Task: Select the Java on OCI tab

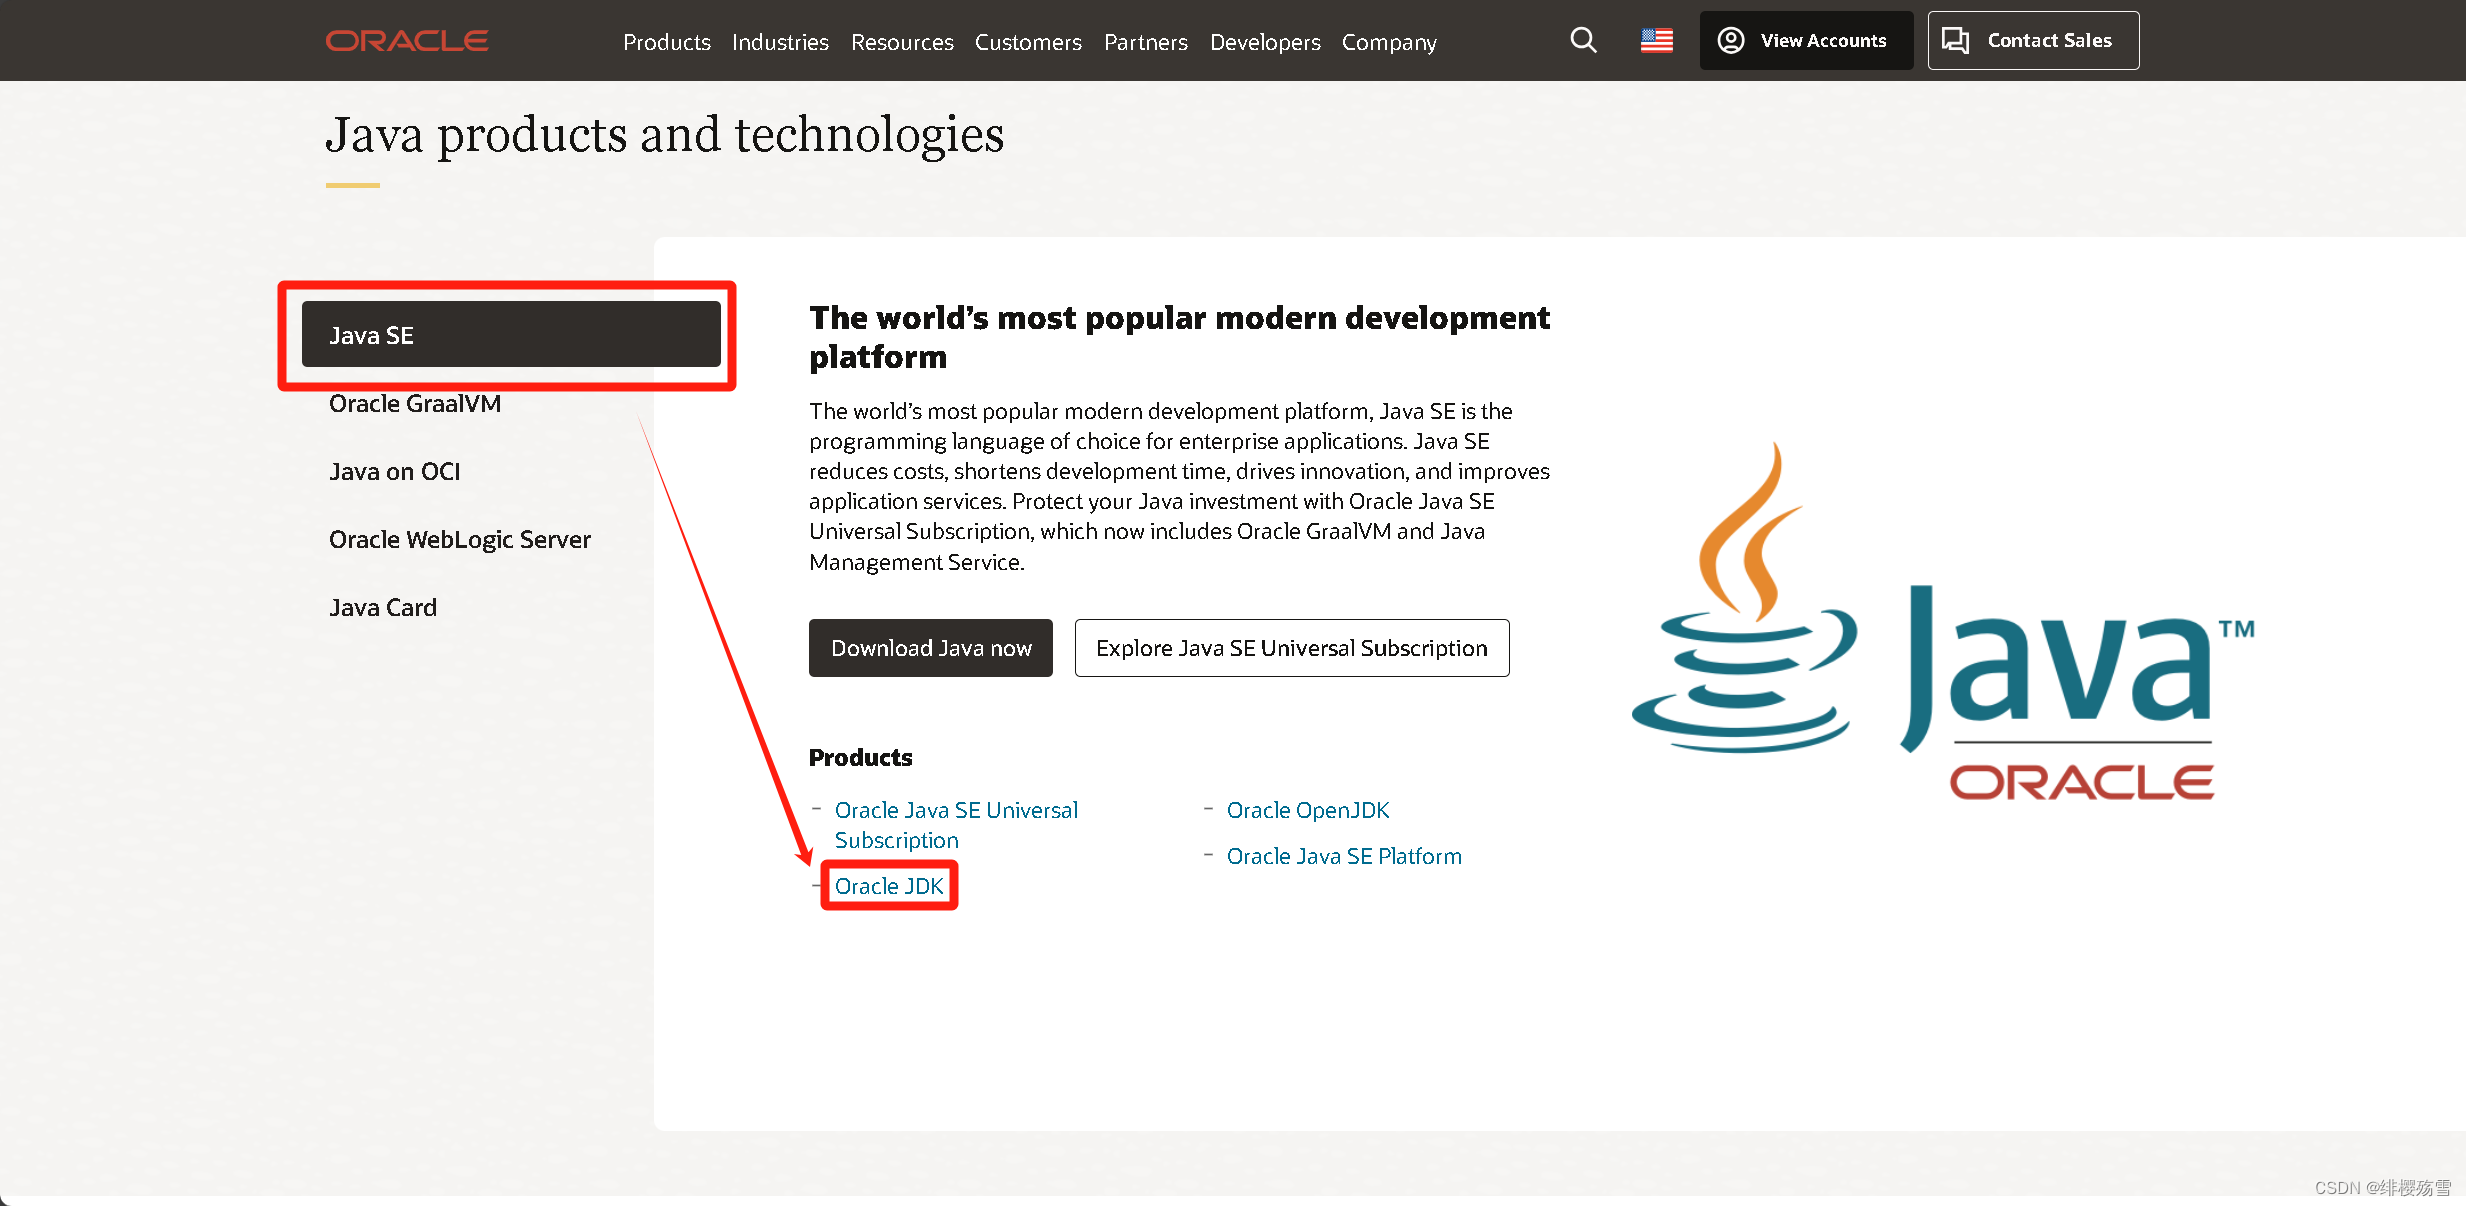Action: click(395, 472)
